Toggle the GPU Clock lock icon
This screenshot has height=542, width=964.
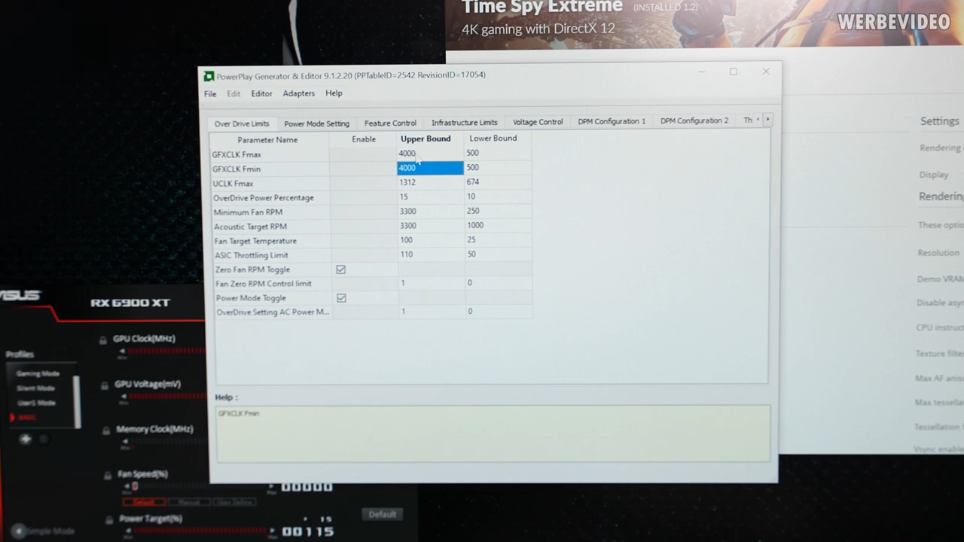[x=103, y=339]
